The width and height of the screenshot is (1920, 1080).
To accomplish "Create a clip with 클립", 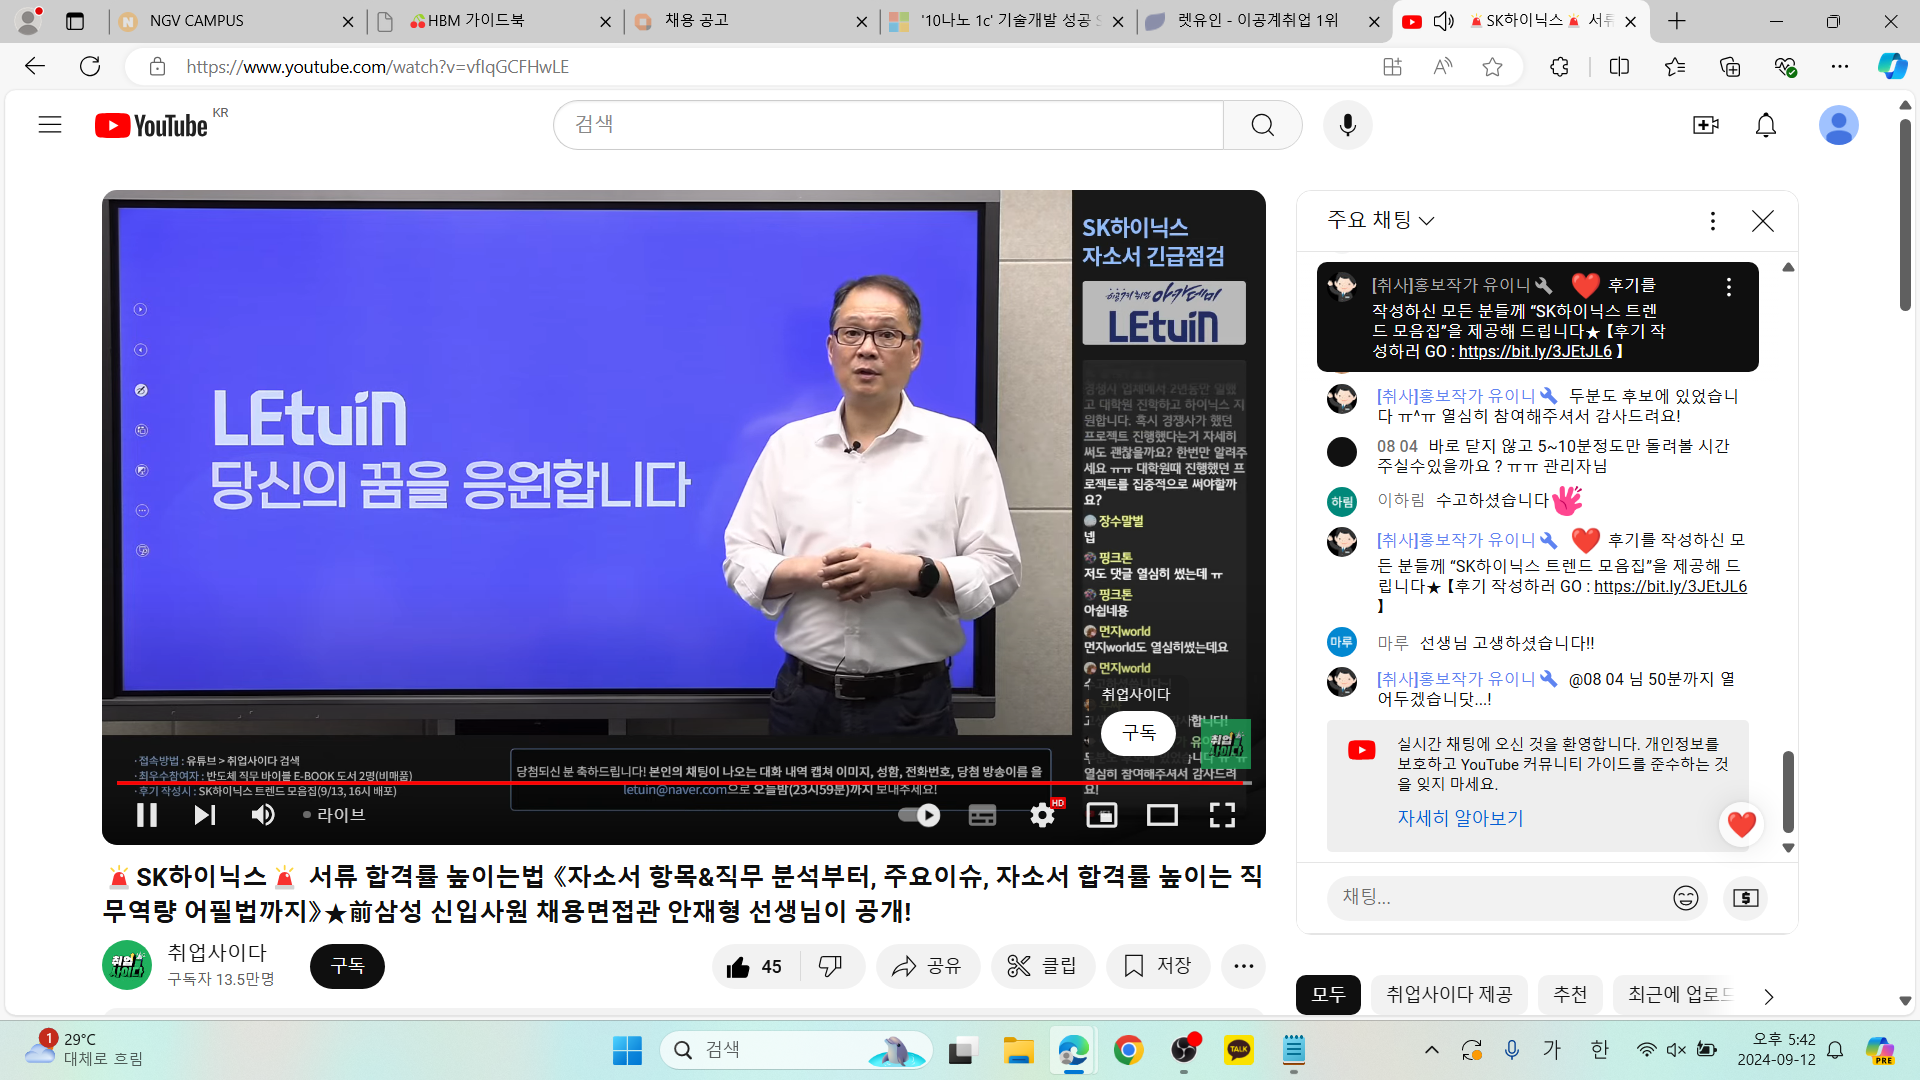I will click(x=1042, y=966).
